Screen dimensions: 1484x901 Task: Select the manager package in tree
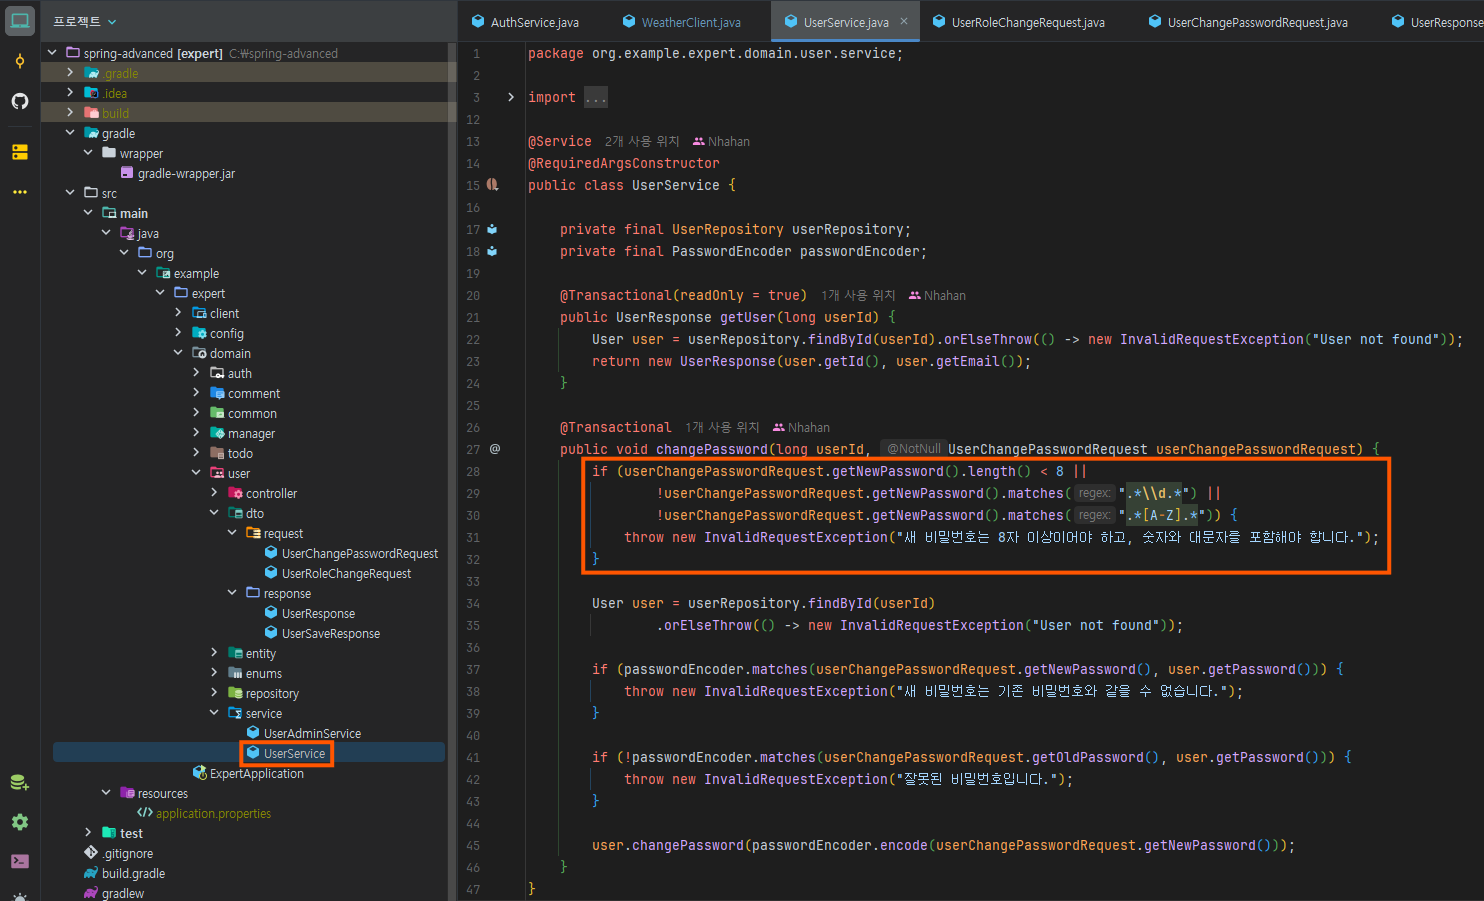pos(251,433)
